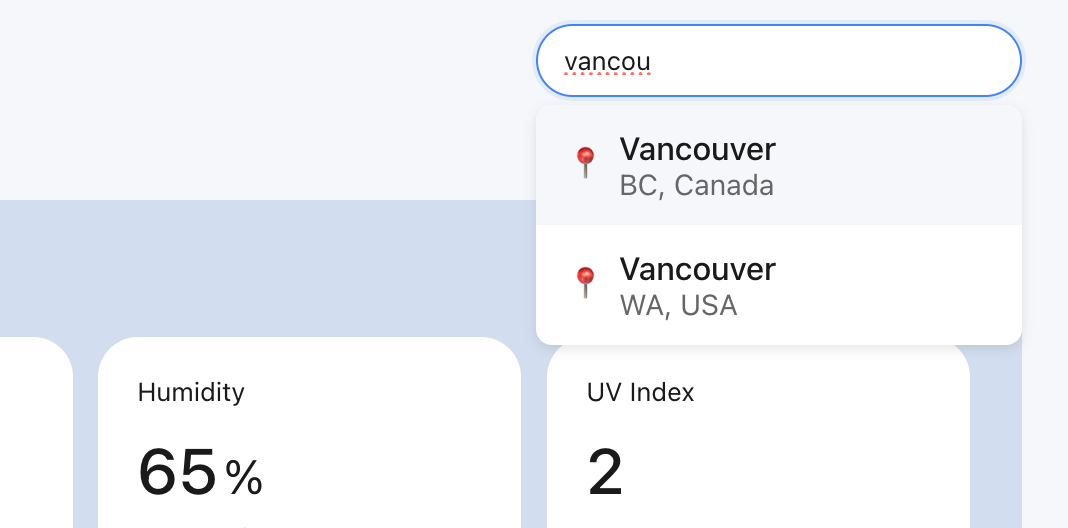The width and height of the screenshot is (1068, 528).
Task: Click the partially visible card left of Humidity
Action: [x=36, y=433]
